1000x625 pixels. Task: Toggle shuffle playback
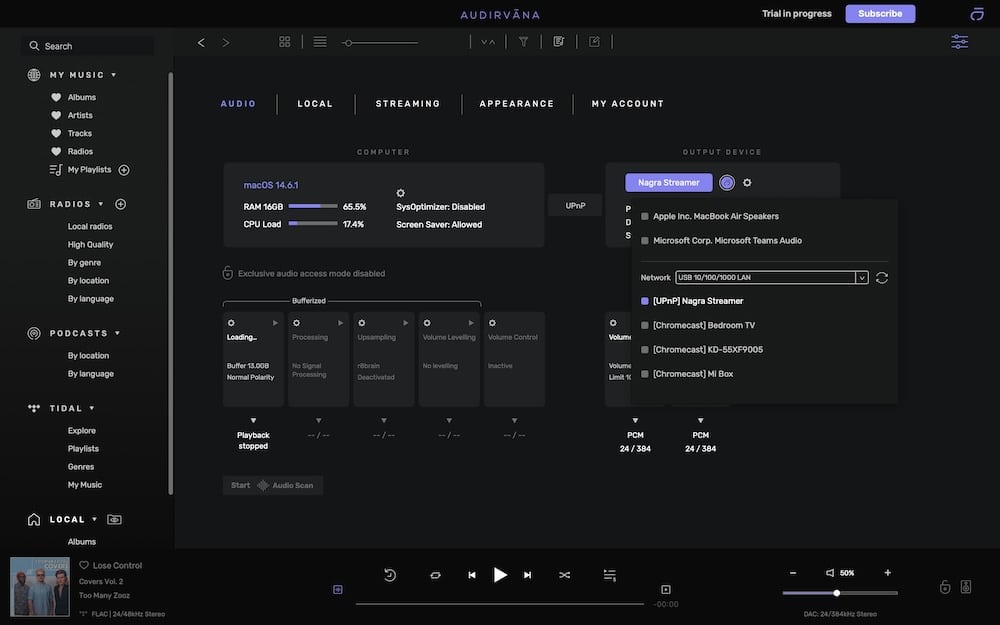coord(564,575)
